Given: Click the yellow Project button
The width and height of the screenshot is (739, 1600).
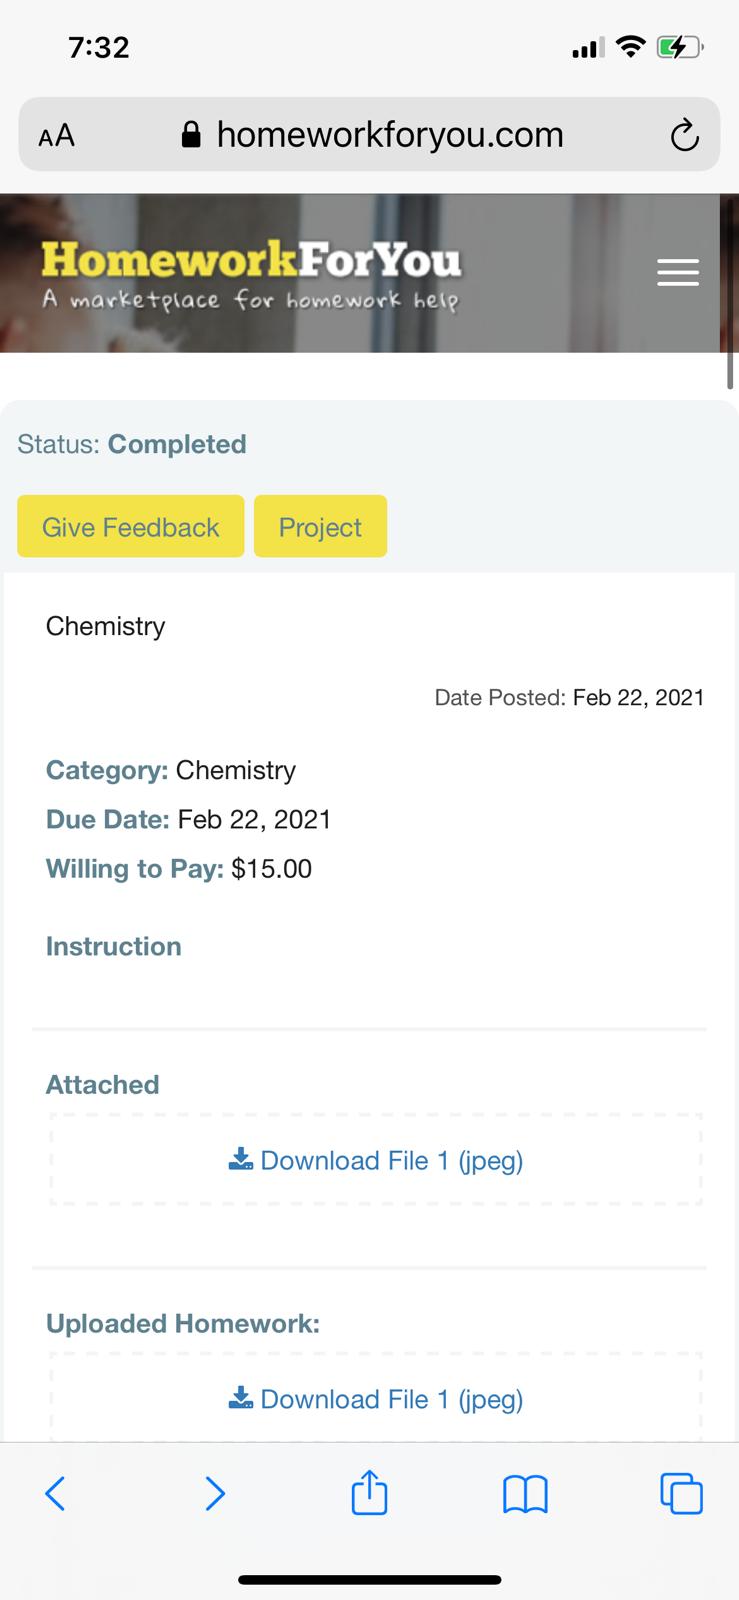Looking at the screenshot, I should coord(320,527).
